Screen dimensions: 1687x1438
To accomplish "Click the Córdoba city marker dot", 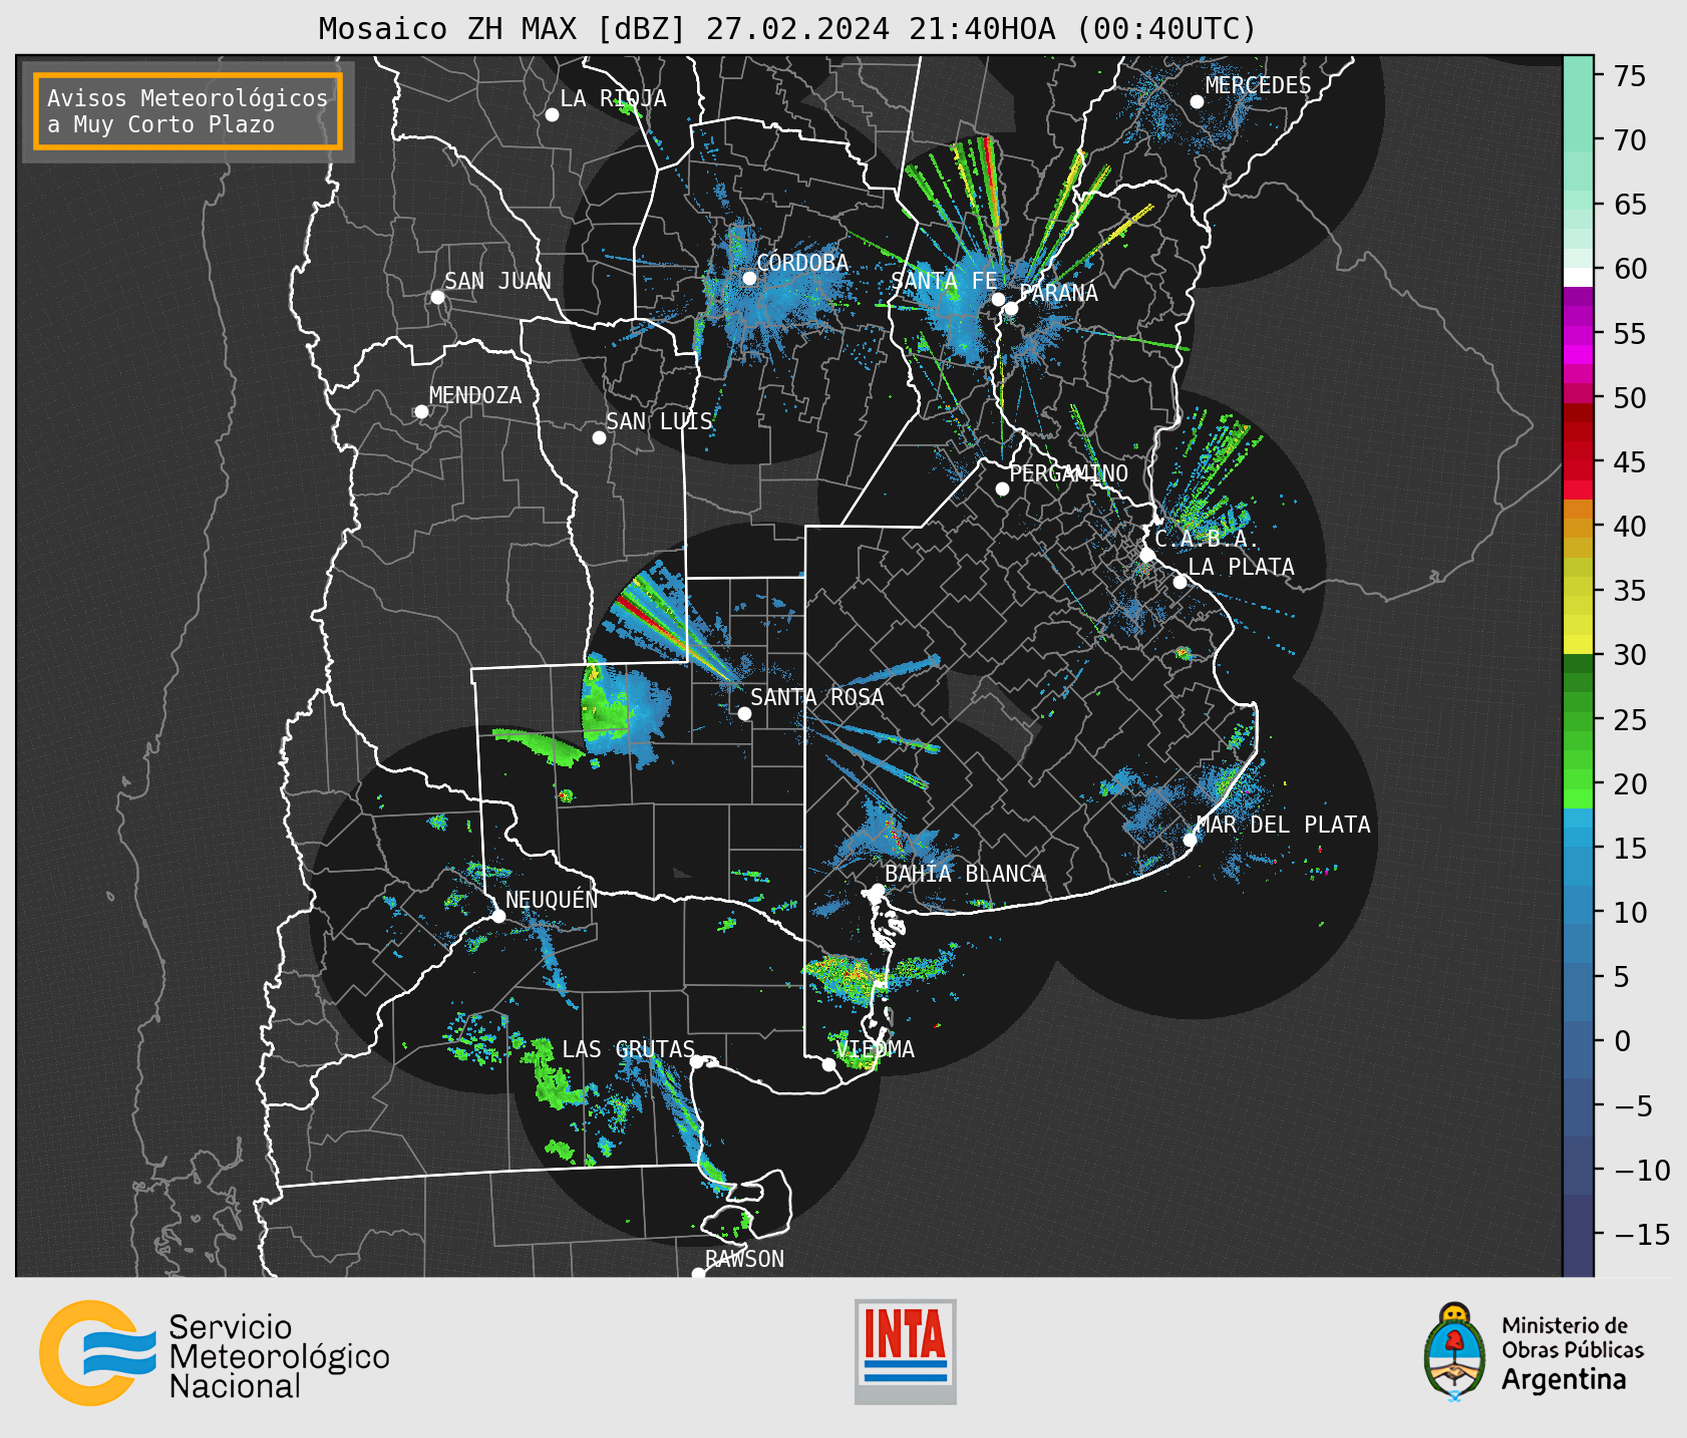I will pos(750,278).
